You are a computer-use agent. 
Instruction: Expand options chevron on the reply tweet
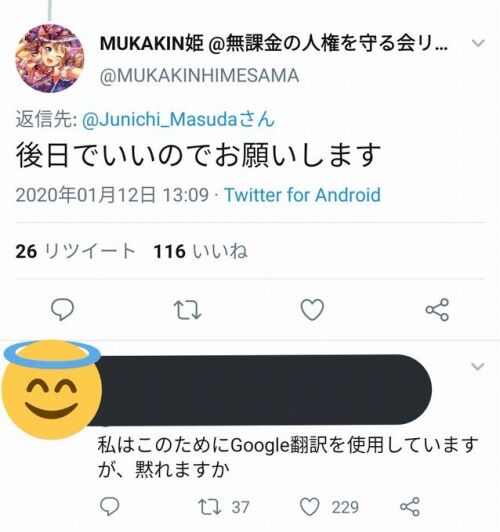click(478, 366)
